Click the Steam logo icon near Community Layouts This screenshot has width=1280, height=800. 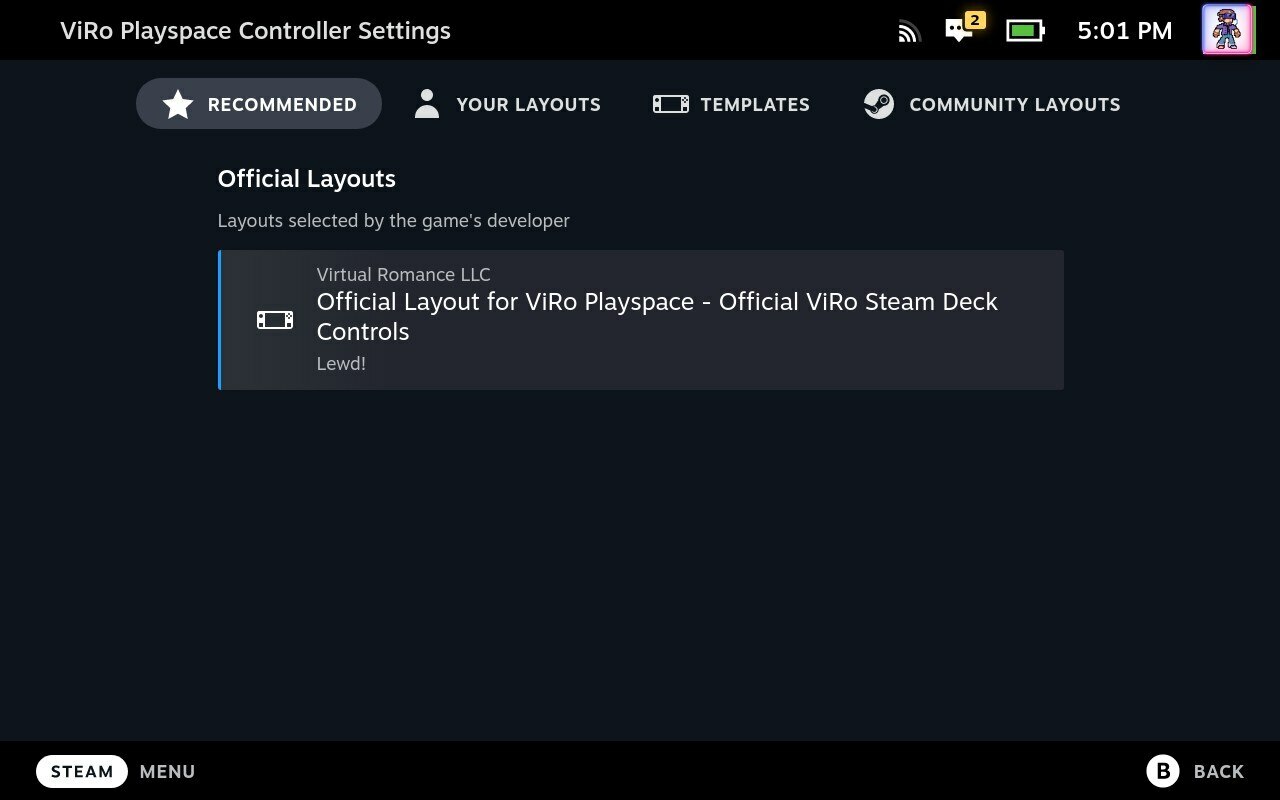pos(878,103)
